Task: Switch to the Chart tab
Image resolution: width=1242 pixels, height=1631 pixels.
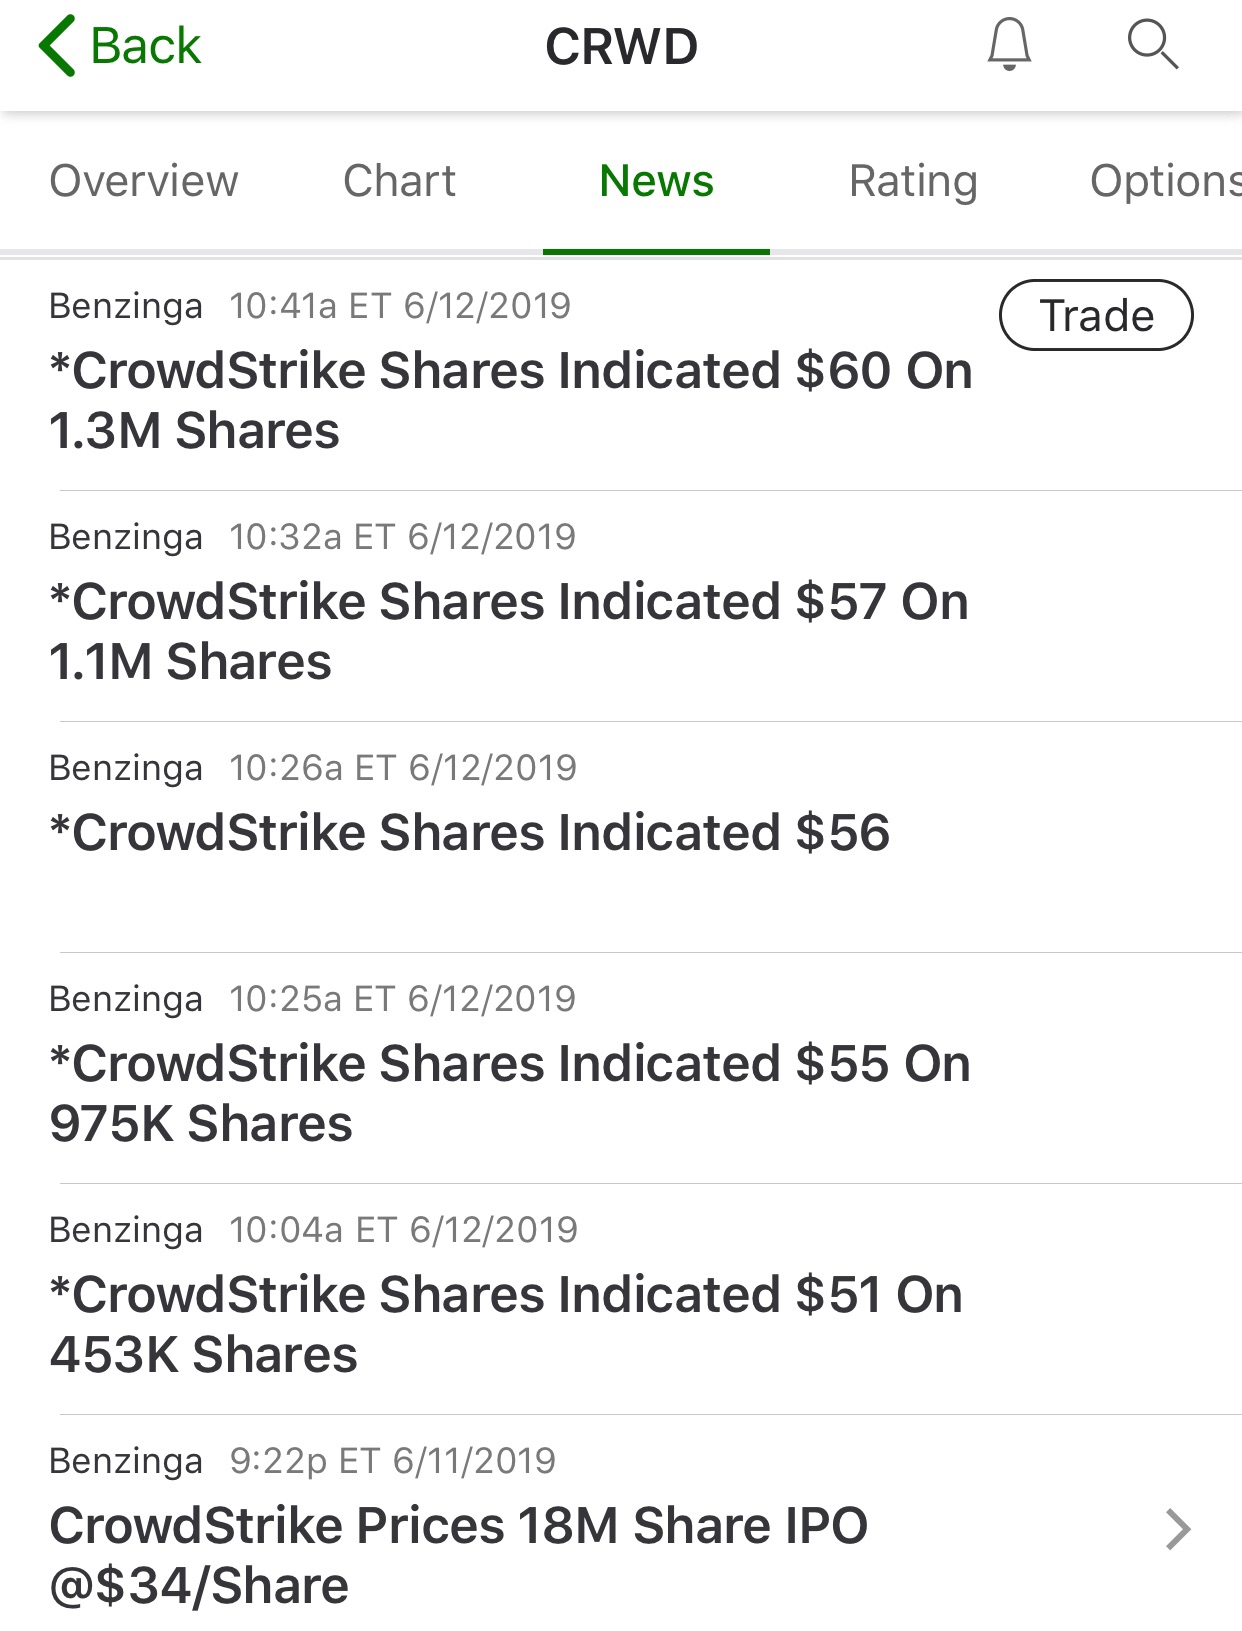Action: (399, 181)
